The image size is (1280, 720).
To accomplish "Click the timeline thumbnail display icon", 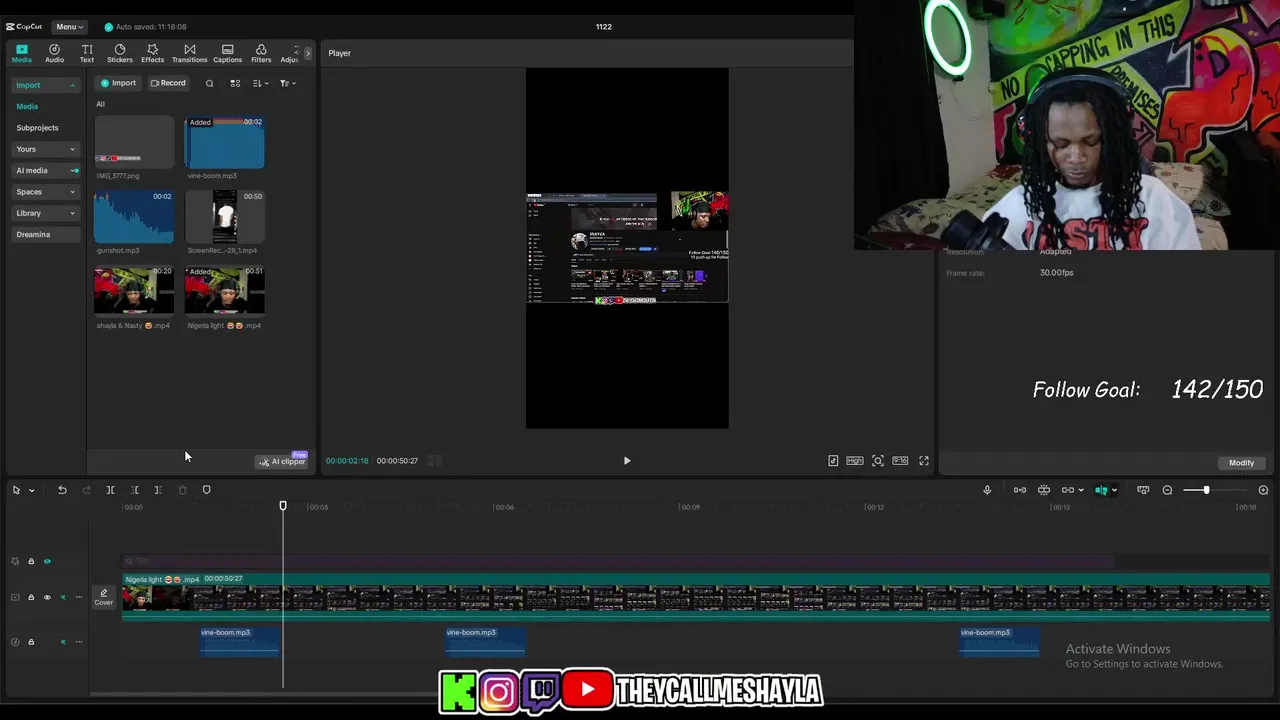I will [x=1143, y=490].
